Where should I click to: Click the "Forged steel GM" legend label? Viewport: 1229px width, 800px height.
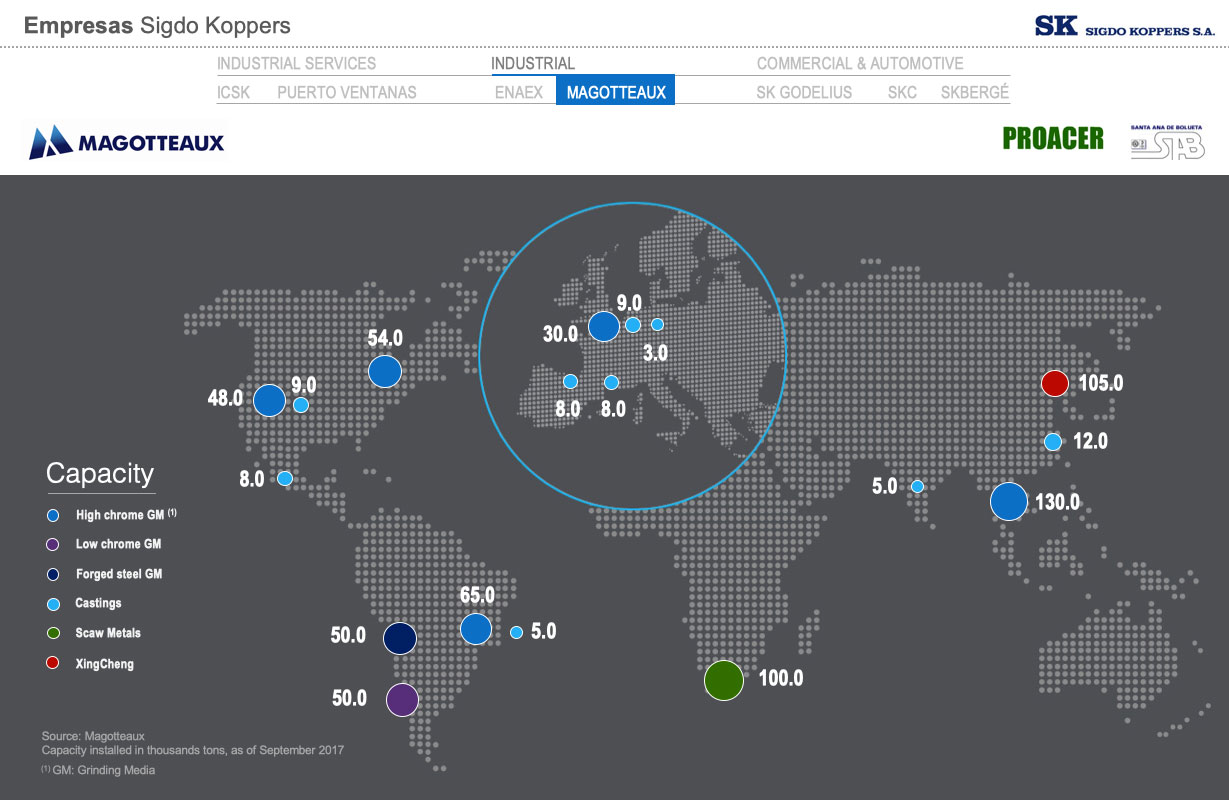click(x=119, y=575)
